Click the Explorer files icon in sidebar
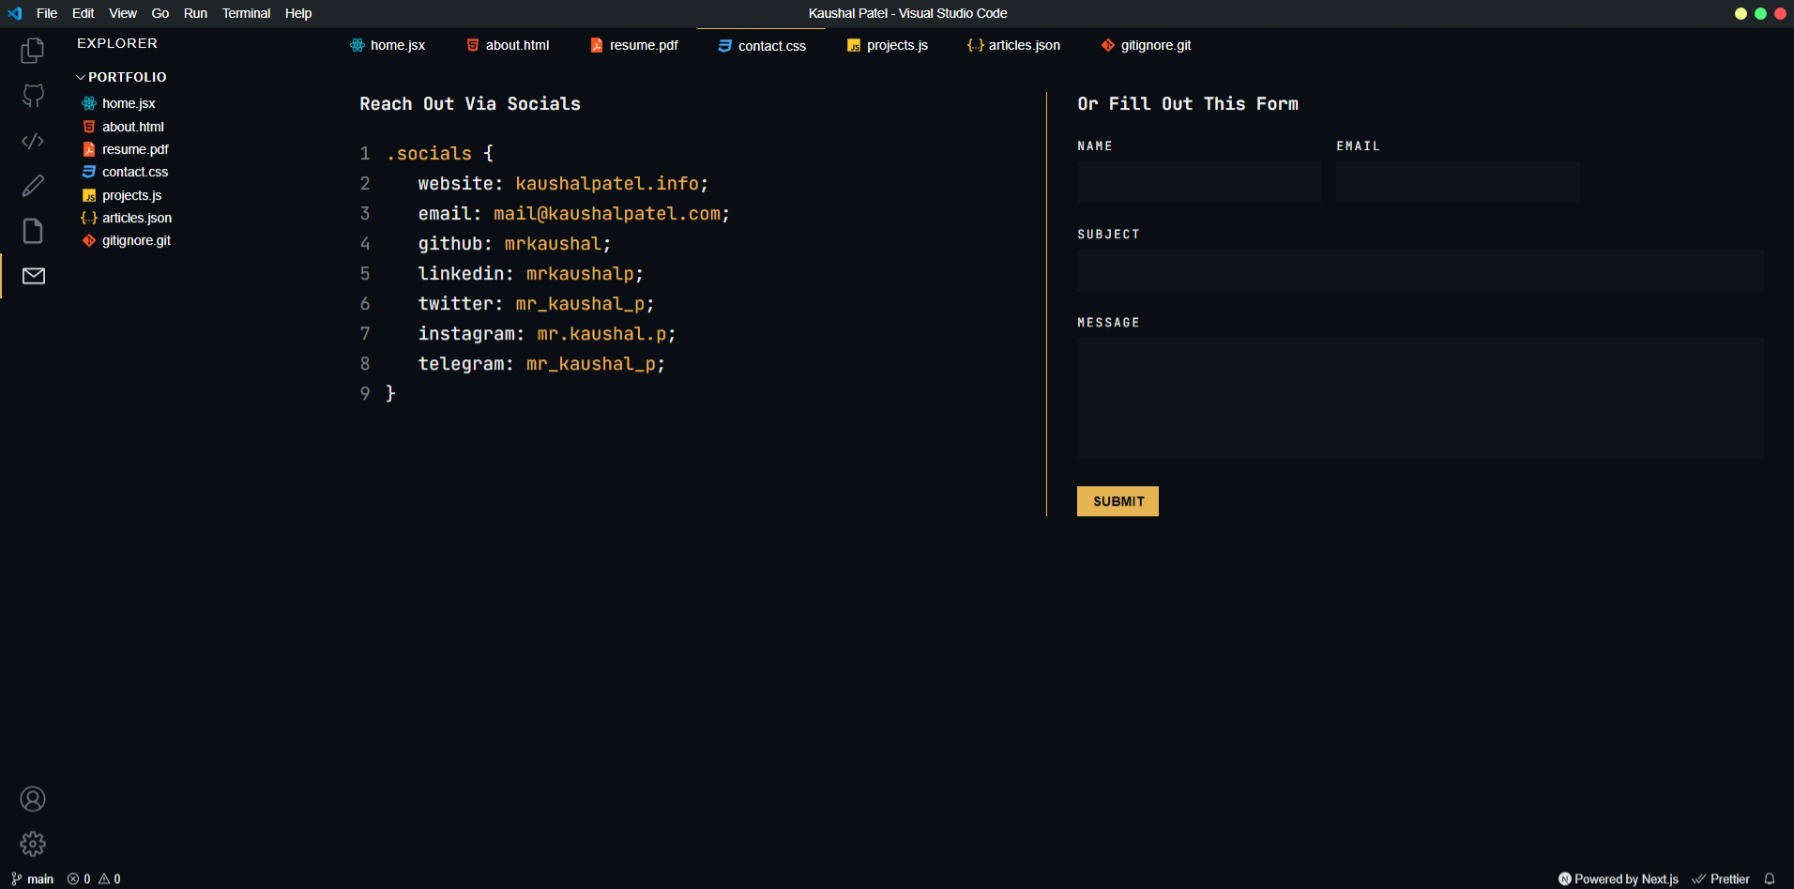 point(33,51)
